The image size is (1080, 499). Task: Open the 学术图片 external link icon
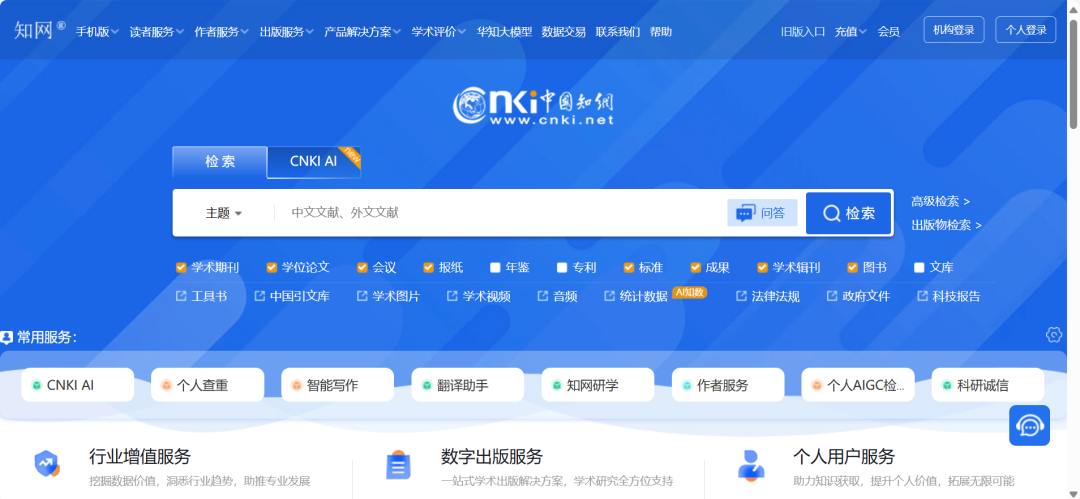[x=362, y=296]
